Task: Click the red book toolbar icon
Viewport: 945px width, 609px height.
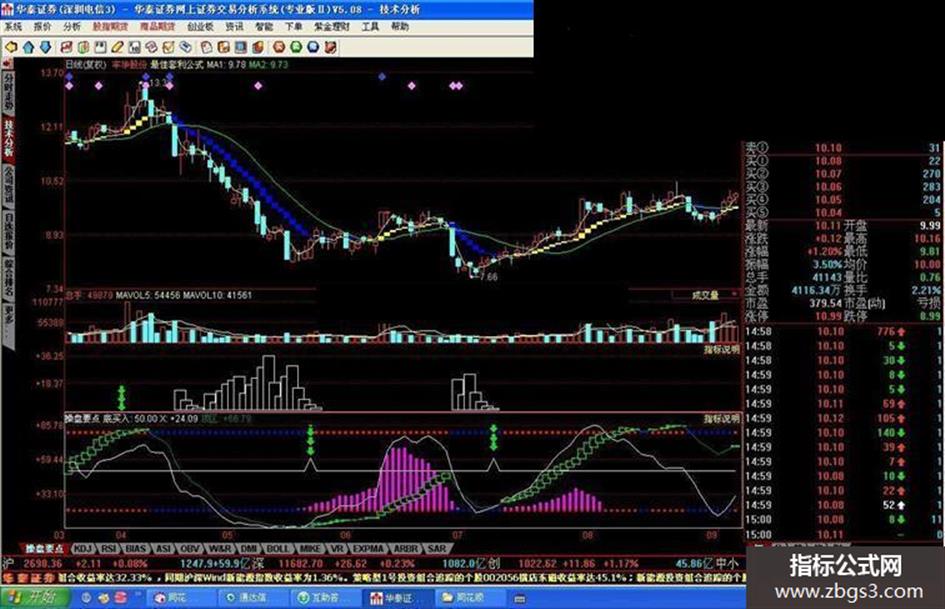Action: point(258,47)
